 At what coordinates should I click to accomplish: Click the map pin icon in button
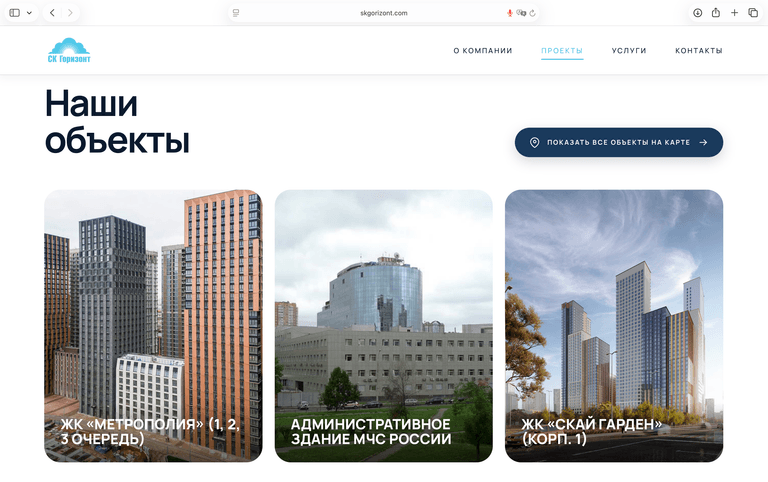(534, 142)
